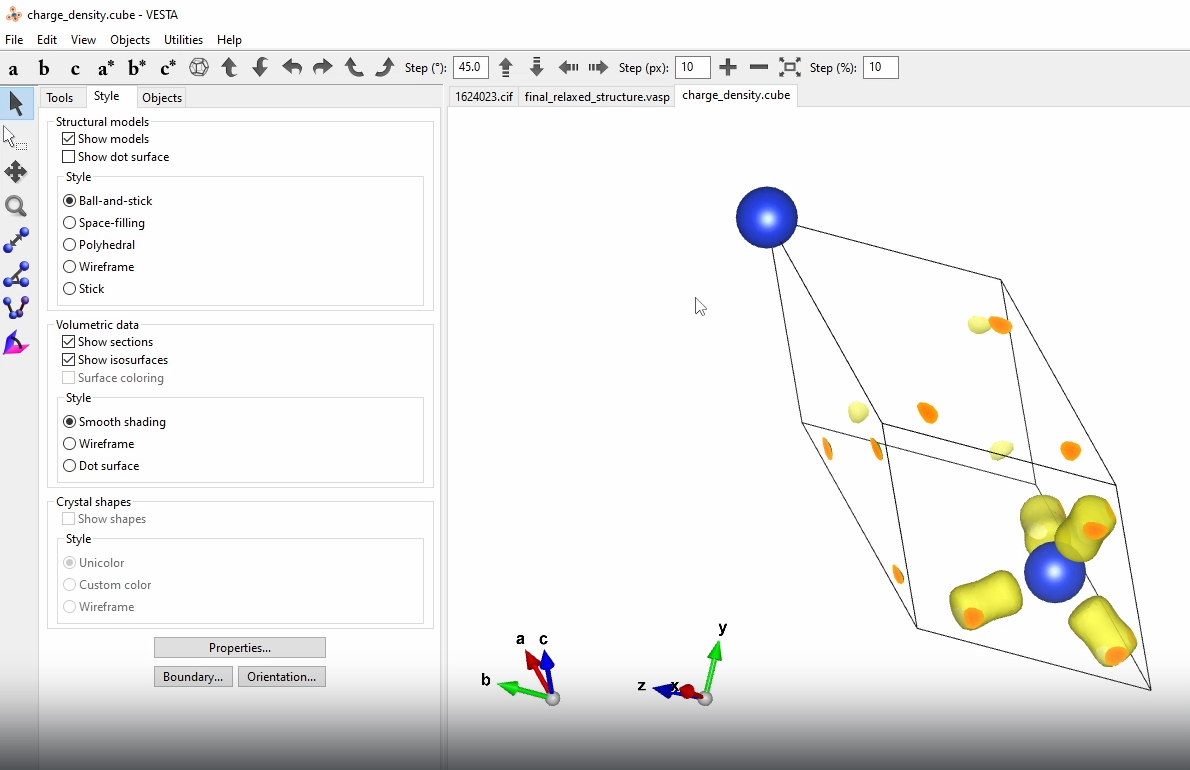Image resolution: width=1190 pixels, height=770 pixels.
Task: Select the Translate (move) tool in sidebar
Action: 16,172
